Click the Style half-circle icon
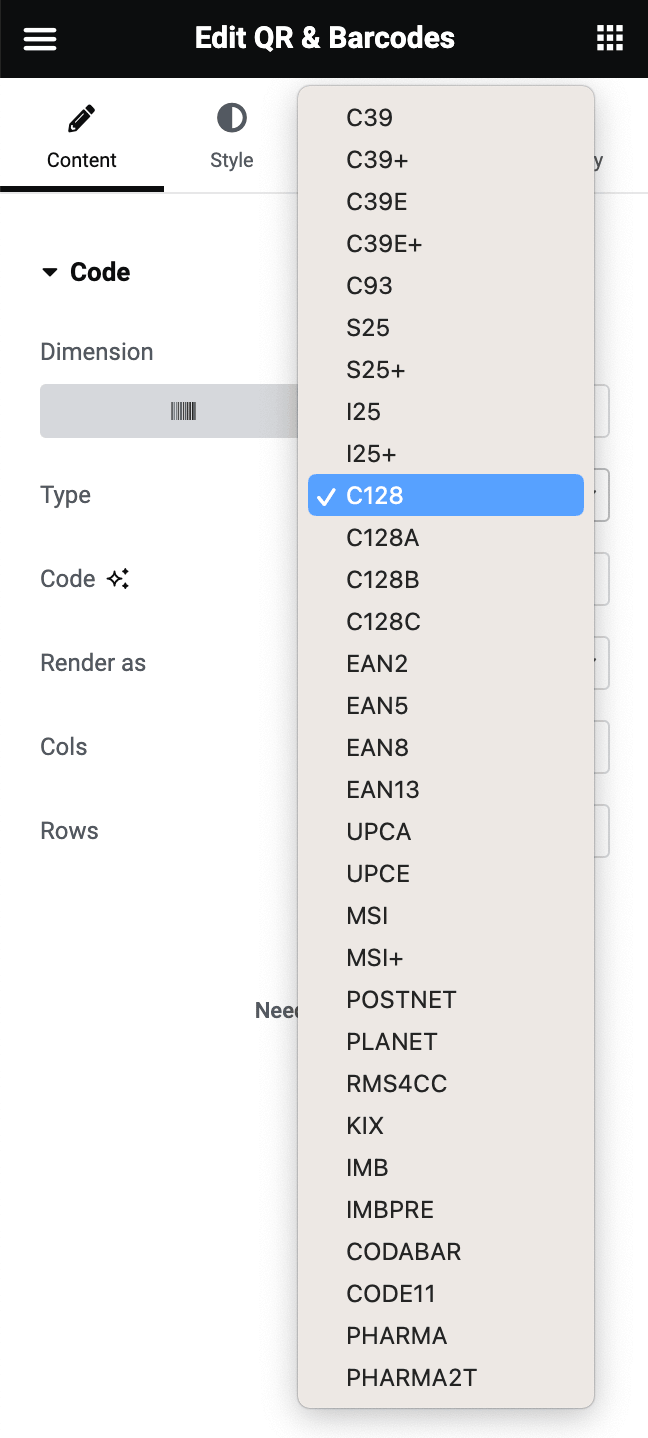 (x=231, y=120)
